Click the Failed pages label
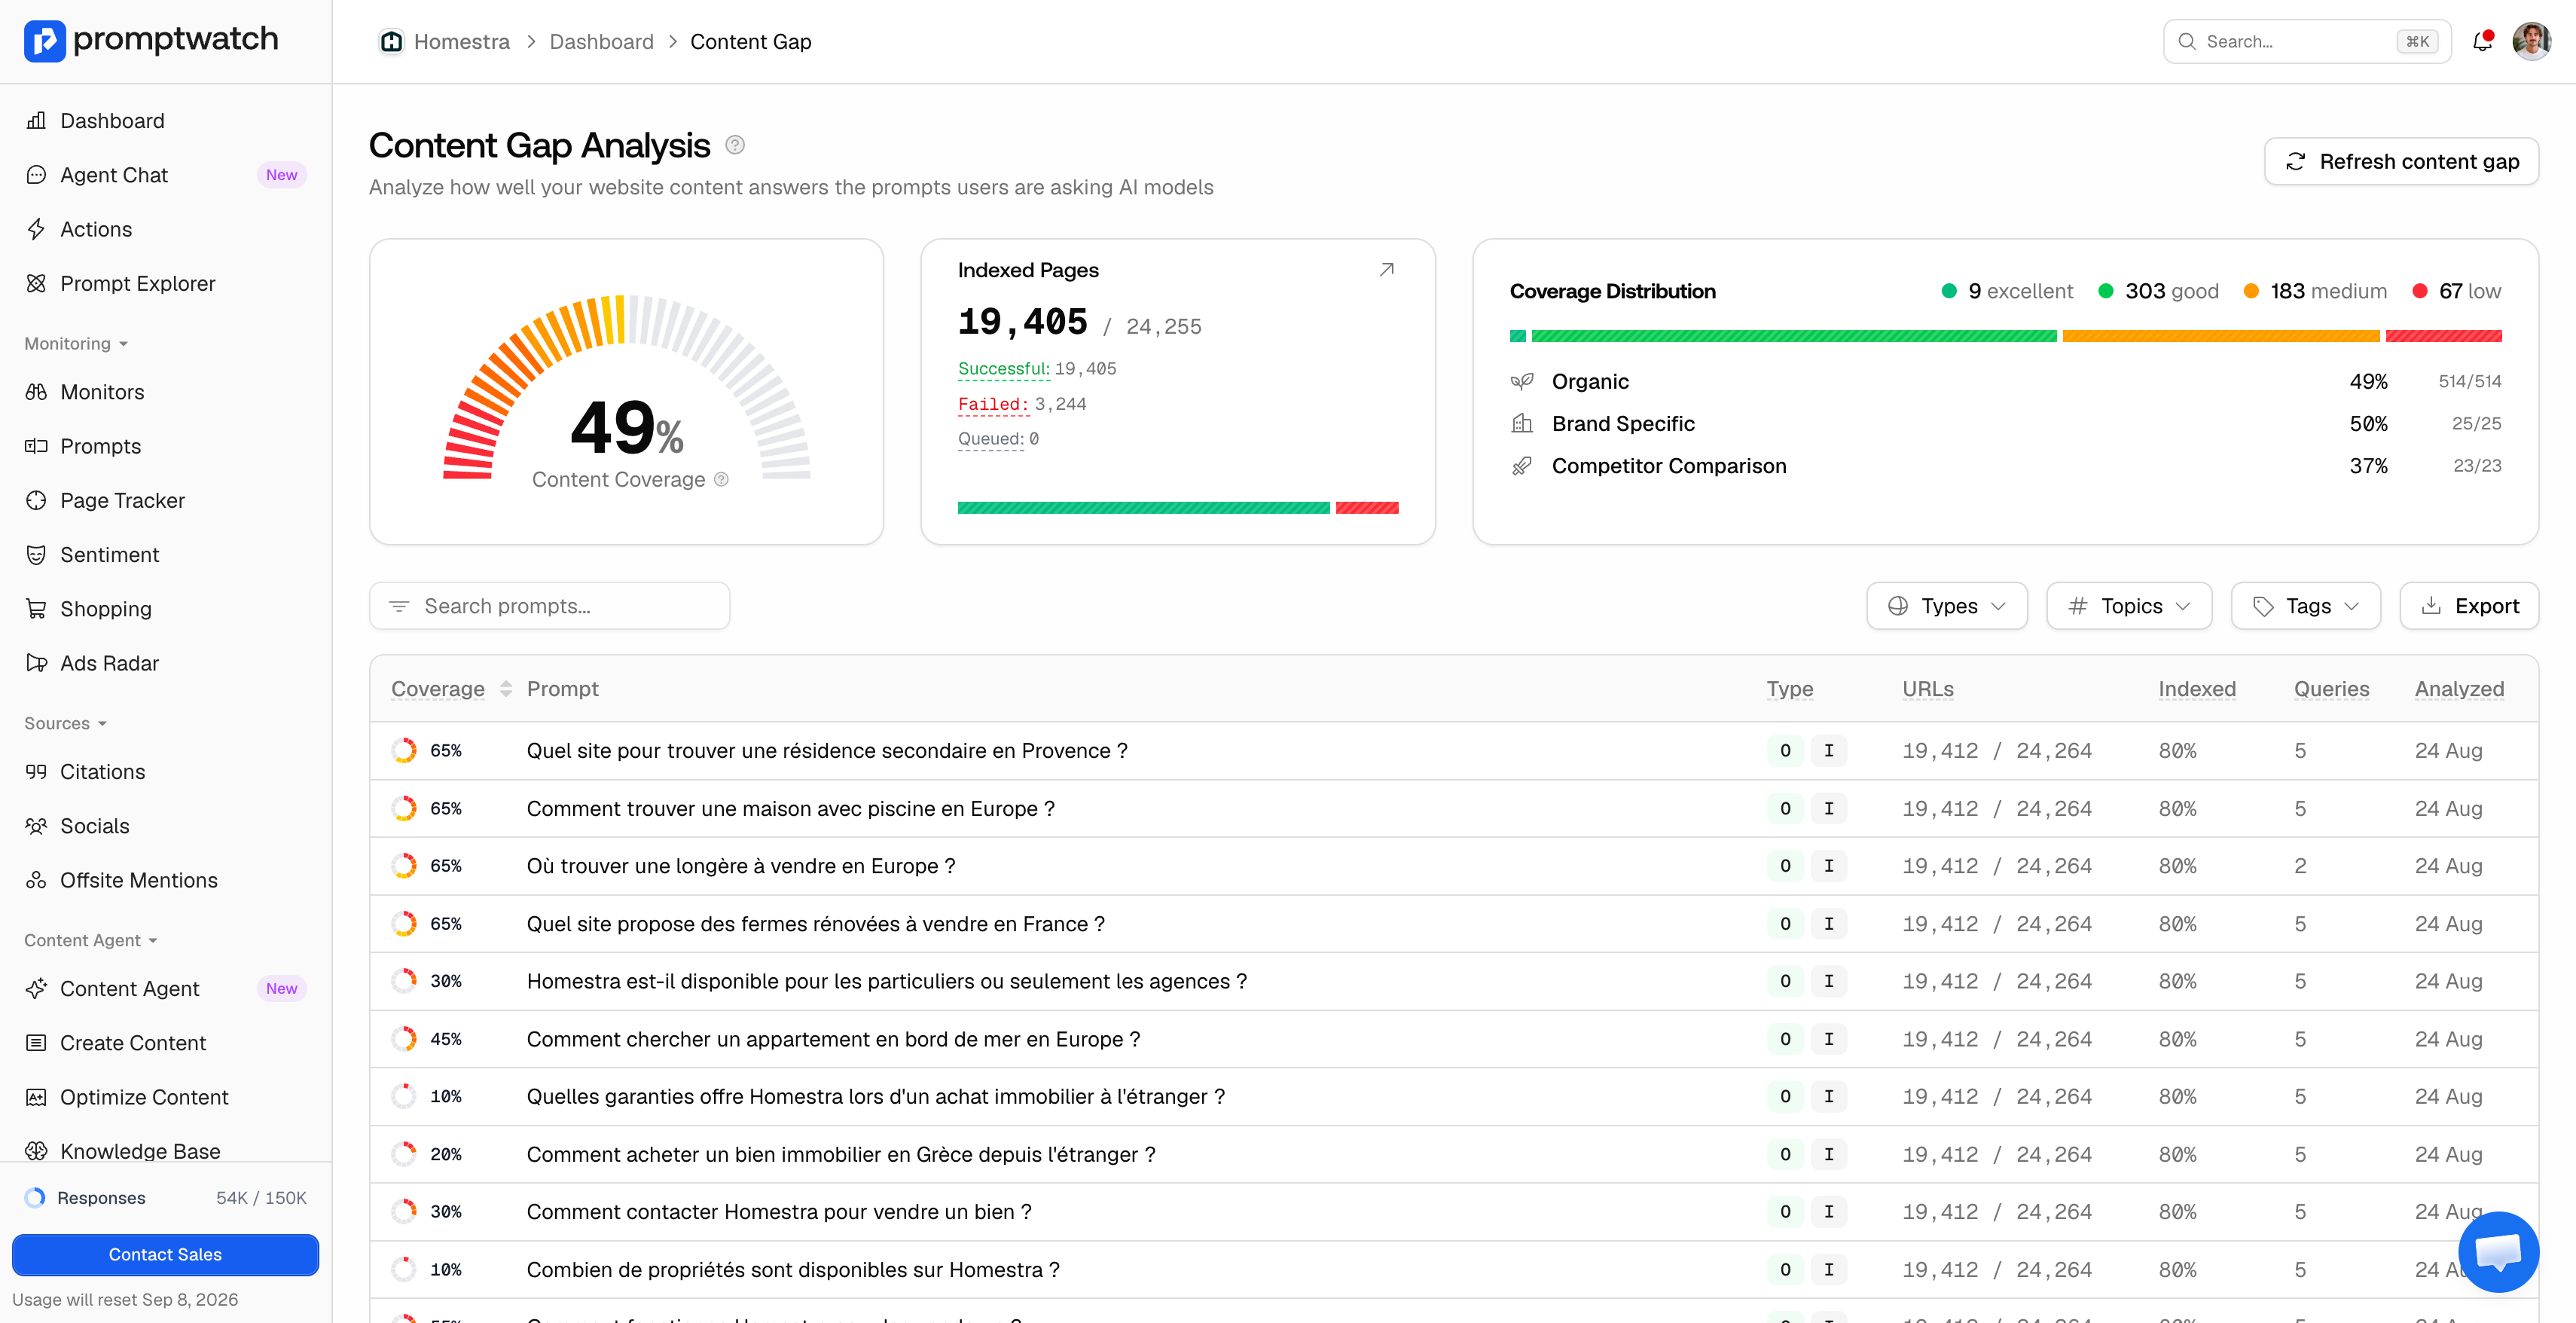This screenshot has height=1323, width=2576. 993,404
